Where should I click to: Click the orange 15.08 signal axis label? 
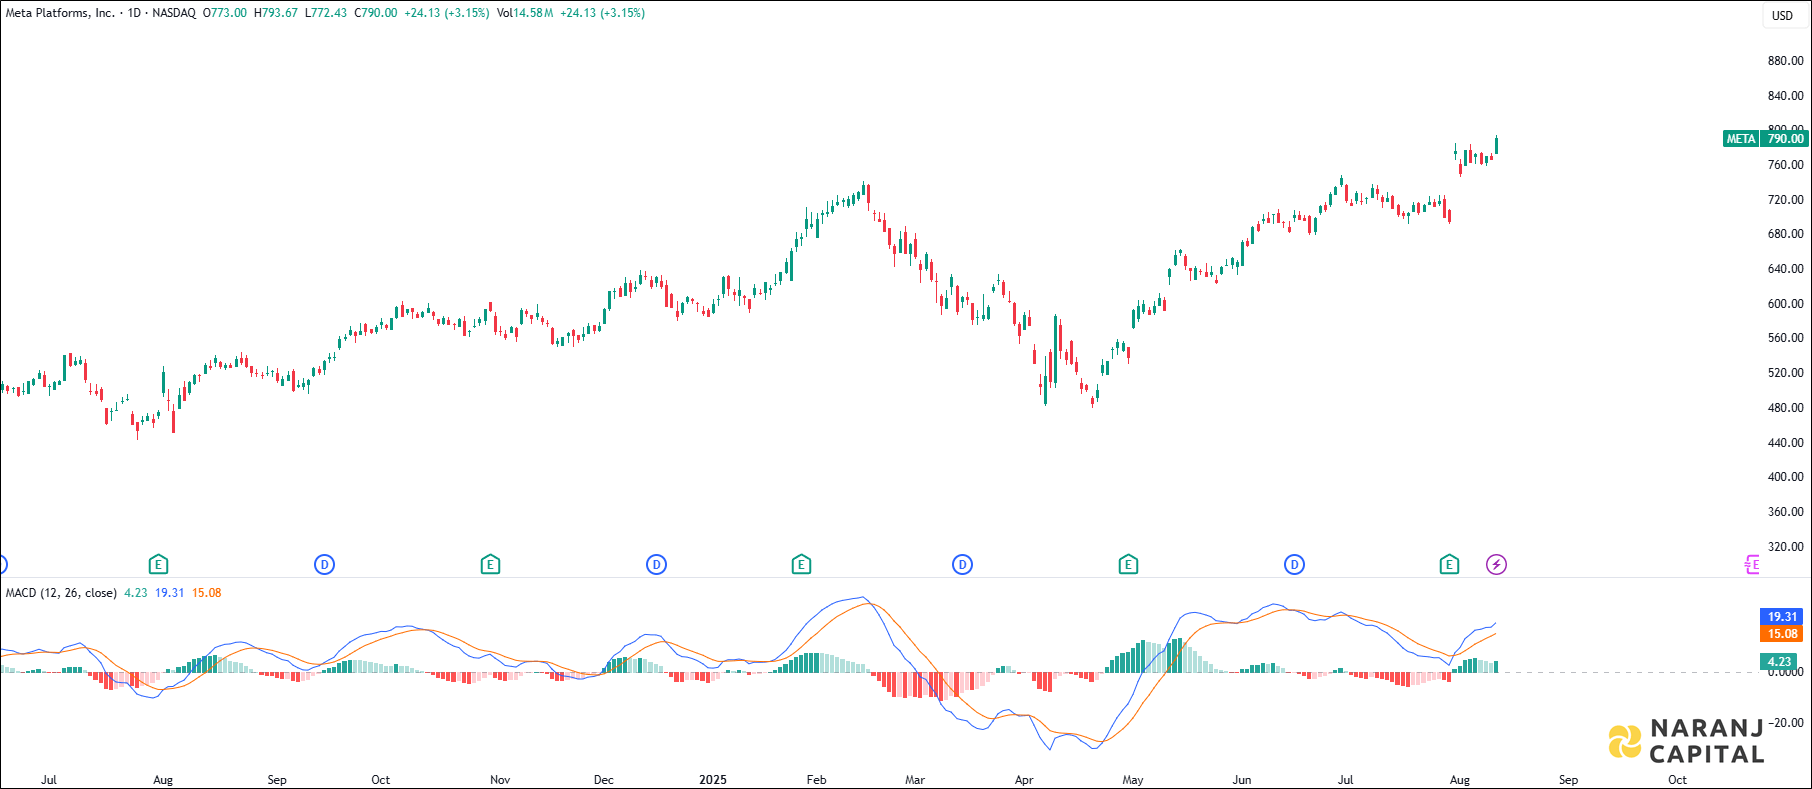click(1783, 634)
